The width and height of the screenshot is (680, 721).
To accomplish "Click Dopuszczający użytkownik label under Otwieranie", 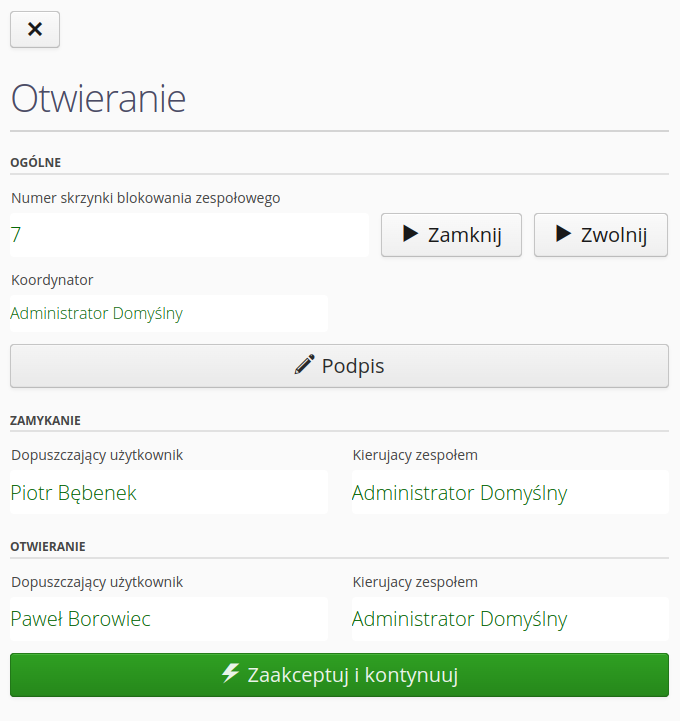I will [97, 581].
